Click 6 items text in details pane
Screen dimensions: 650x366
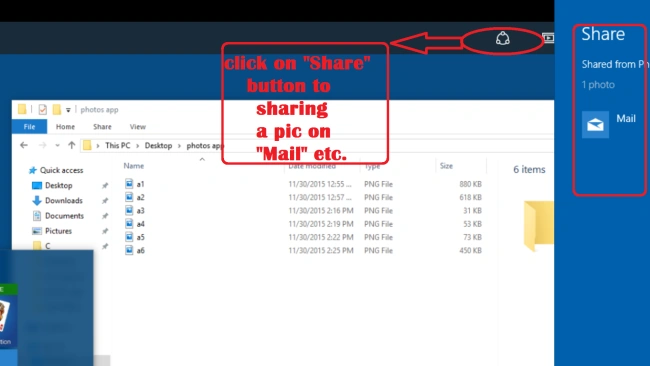point(529,170)
